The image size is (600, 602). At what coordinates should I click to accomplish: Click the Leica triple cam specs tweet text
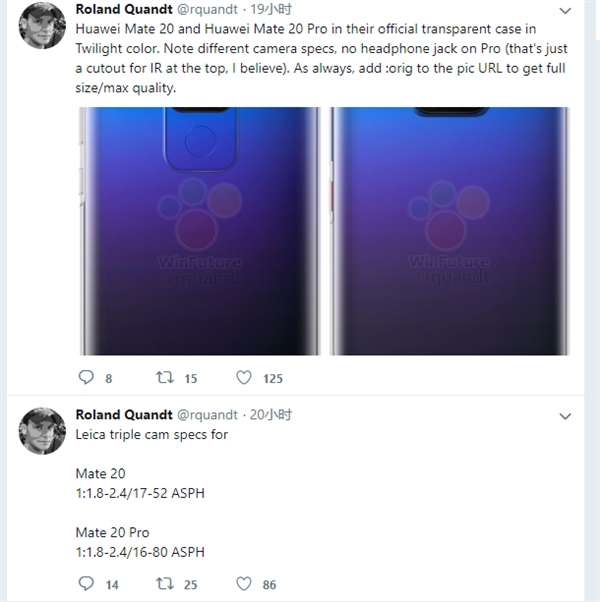[x=148, y=435]
